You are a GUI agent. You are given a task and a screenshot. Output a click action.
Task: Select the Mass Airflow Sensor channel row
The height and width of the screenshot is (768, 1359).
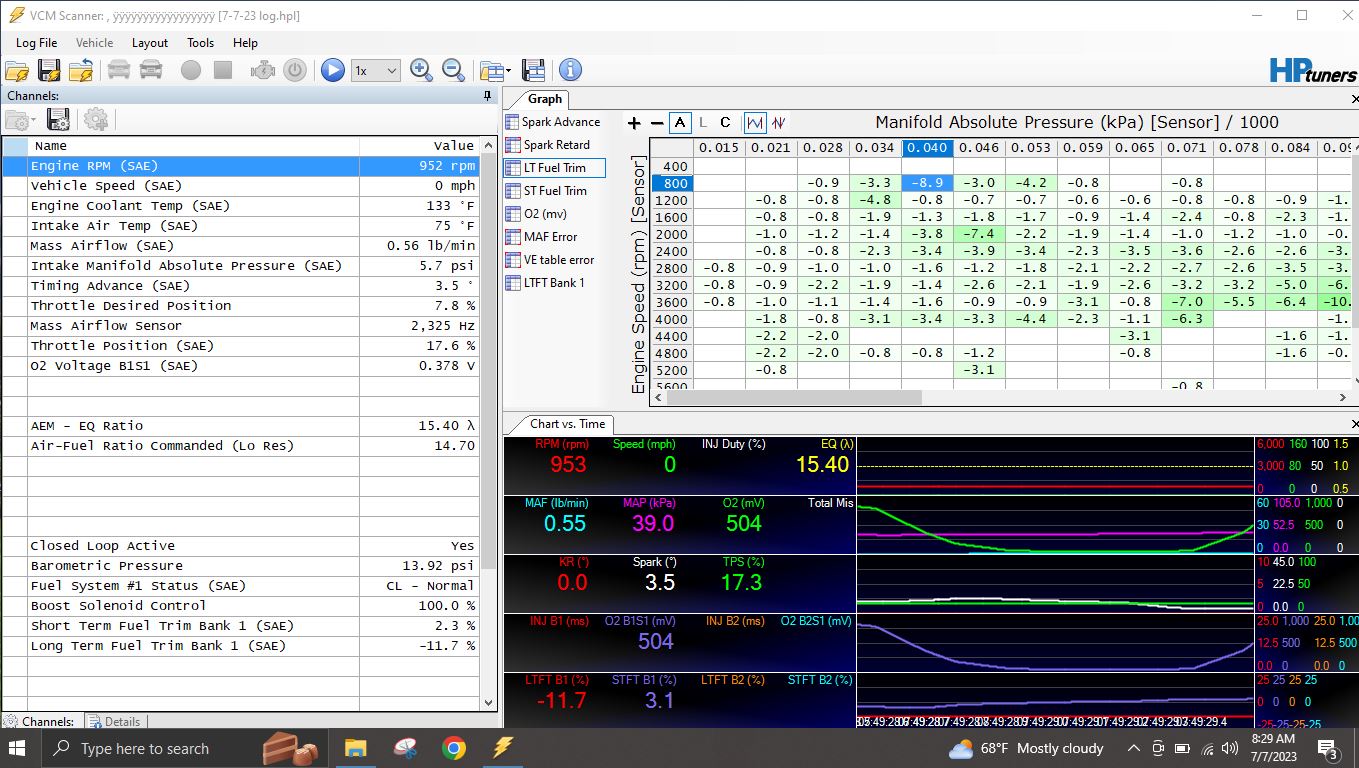pyautogui.click(x=240, y=326)
